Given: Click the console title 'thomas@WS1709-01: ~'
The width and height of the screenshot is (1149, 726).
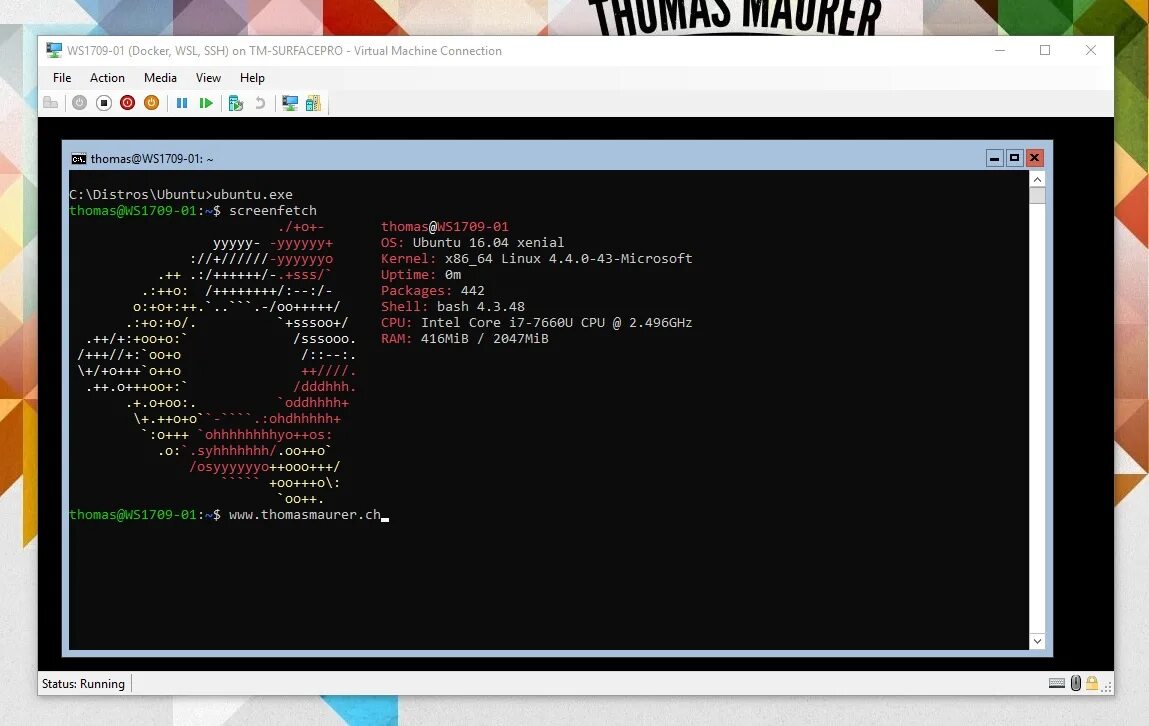Looking at the screenshot, I should click(152, 159).
